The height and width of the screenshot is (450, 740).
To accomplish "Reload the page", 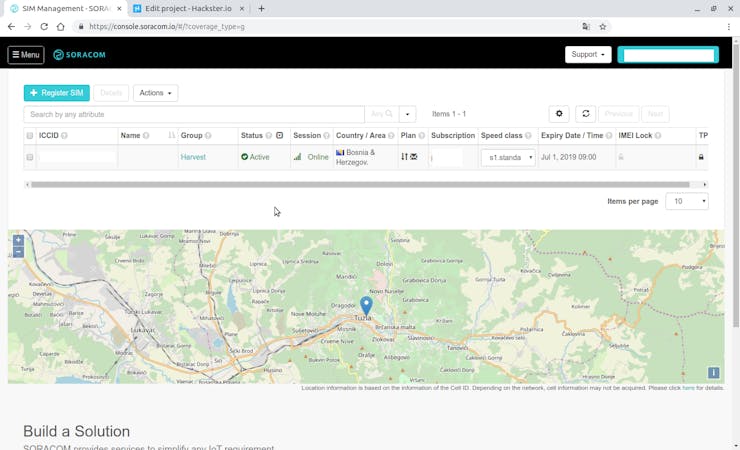I will tap(44, 26).
